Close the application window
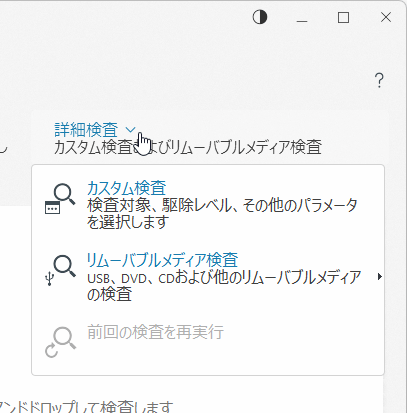Screen dimensions: 407x413 pos(386,17)
